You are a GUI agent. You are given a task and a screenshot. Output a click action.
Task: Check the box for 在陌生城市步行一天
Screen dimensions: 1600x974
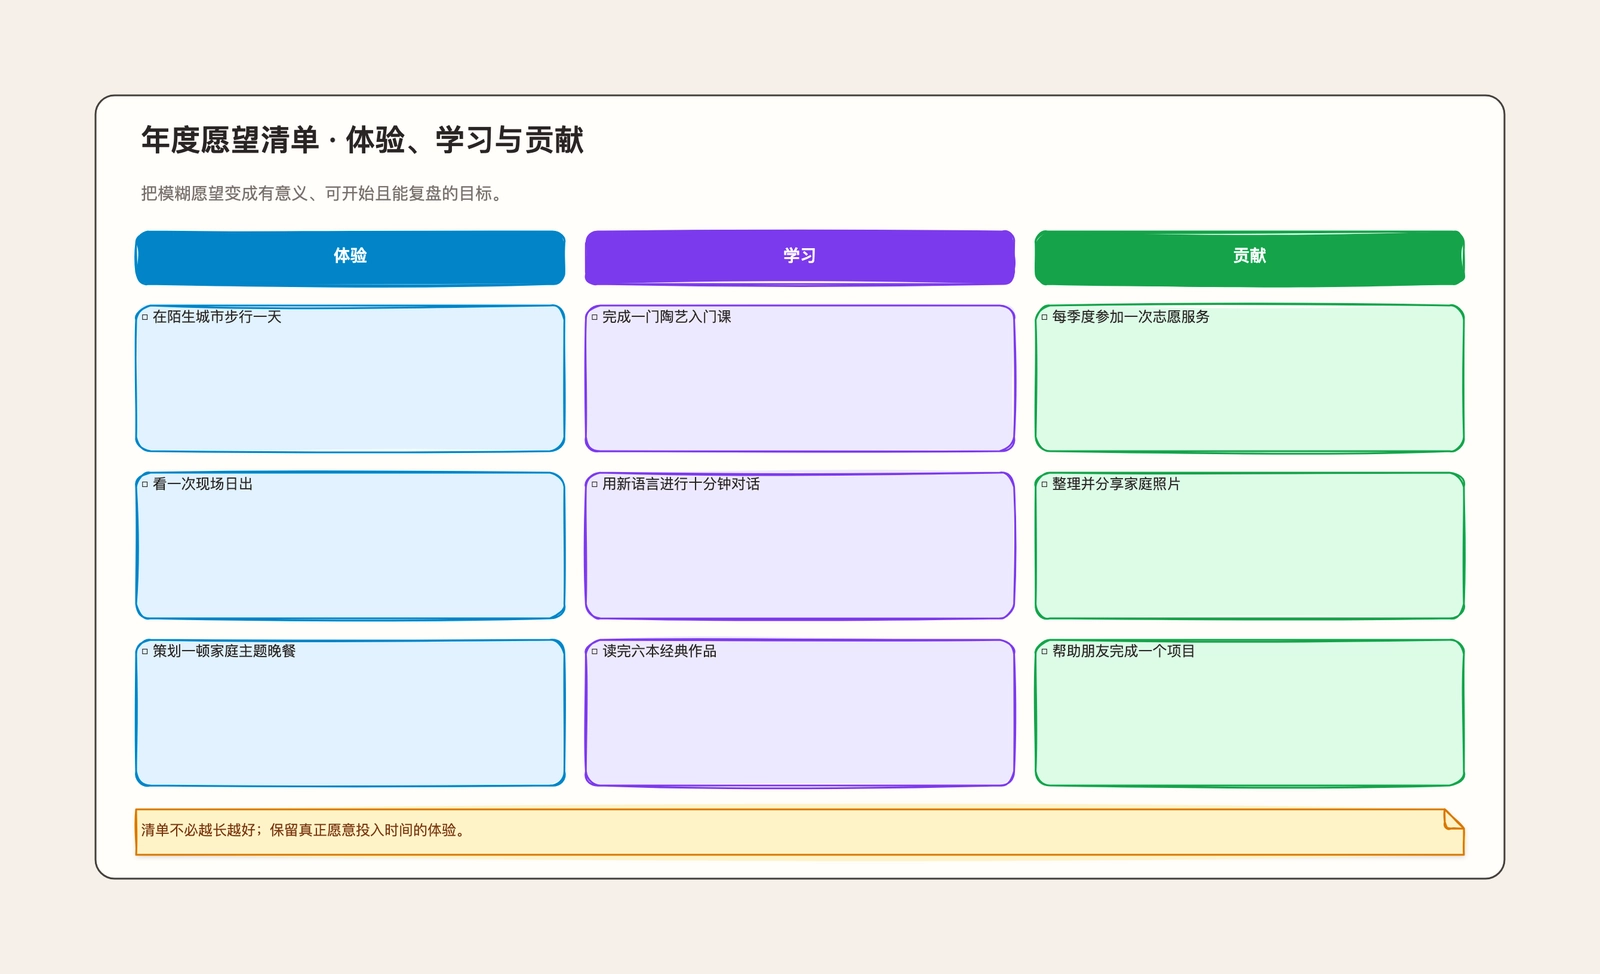click(x=145, y=317)
